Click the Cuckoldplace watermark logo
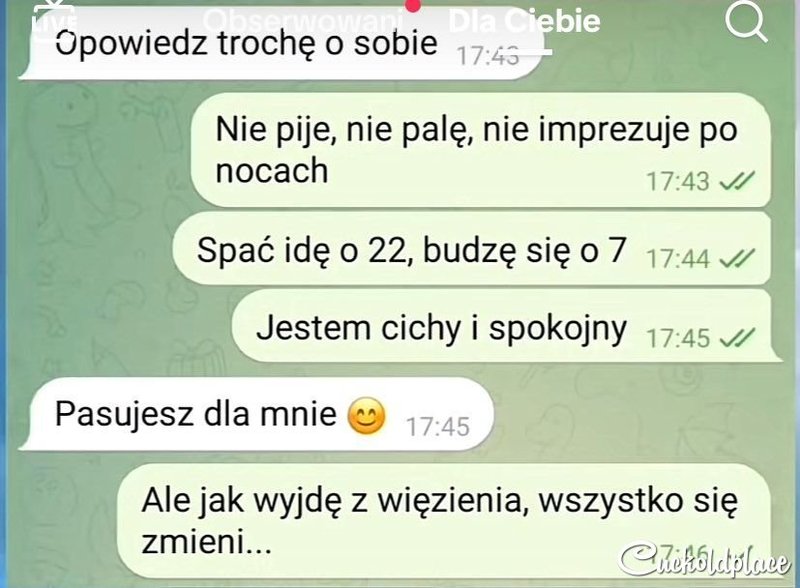 pos(705,559)
